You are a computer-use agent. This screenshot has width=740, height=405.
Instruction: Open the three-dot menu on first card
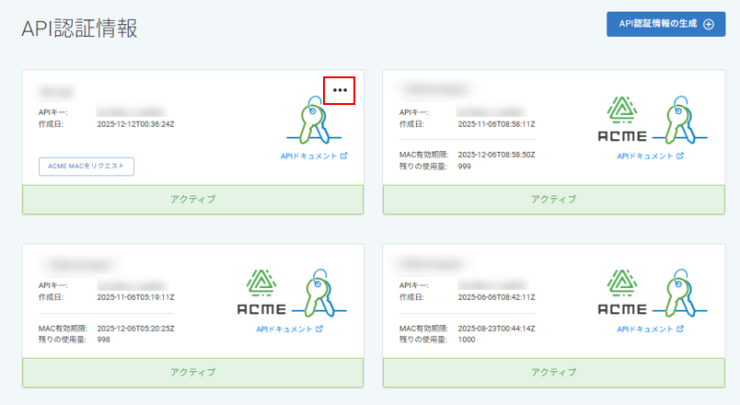click(339, 90)
